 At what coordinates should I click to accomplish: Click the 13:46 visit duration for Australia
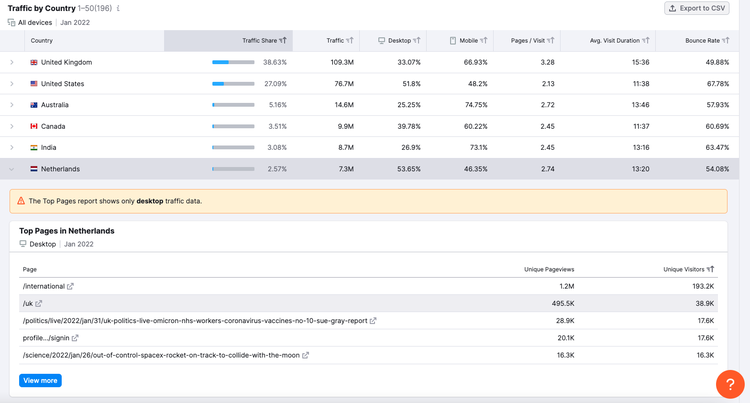(640, 105)
